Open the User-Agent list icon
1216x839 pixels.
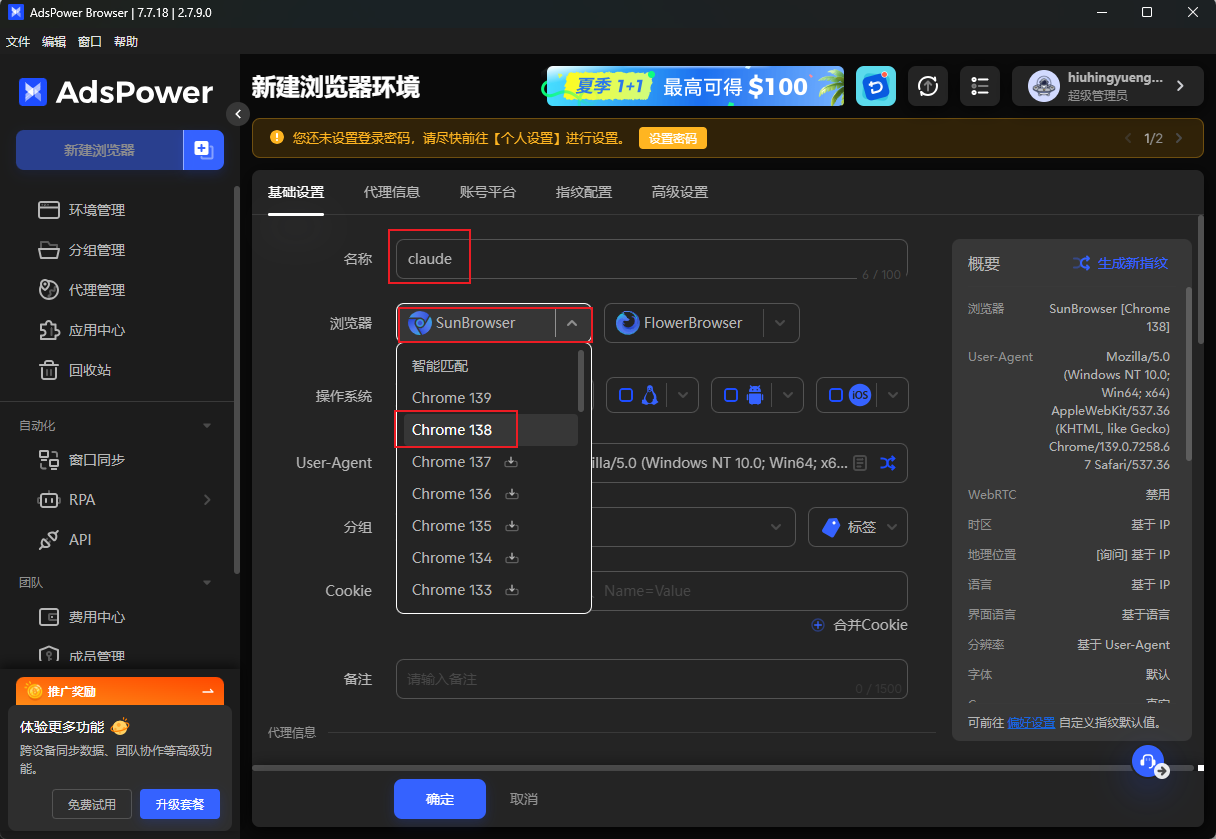pyautogui.click(x=860, y=463)
